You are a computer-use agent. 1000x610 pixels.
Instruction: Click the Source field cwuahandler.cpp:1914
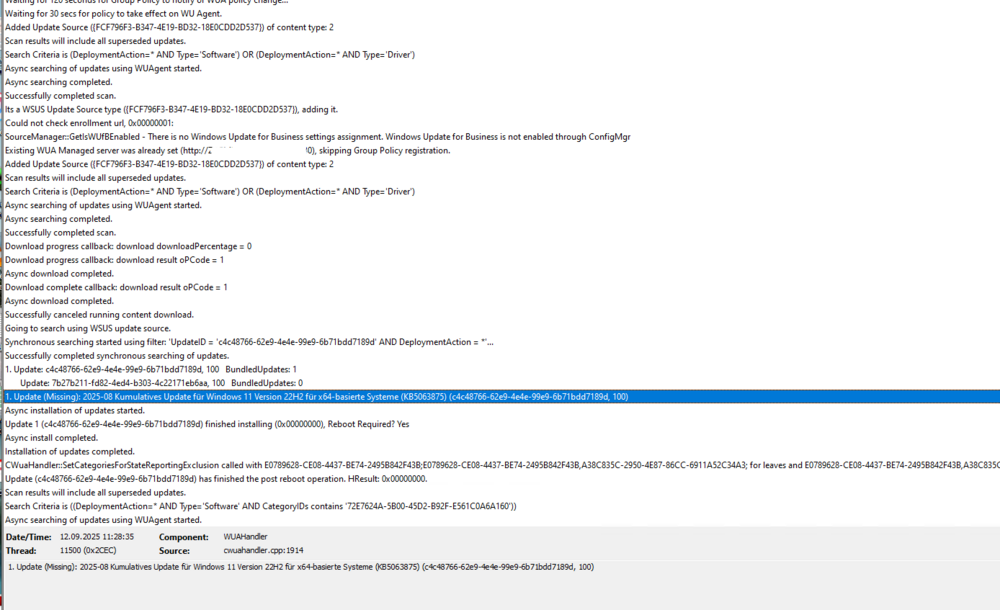click(263, 550)
